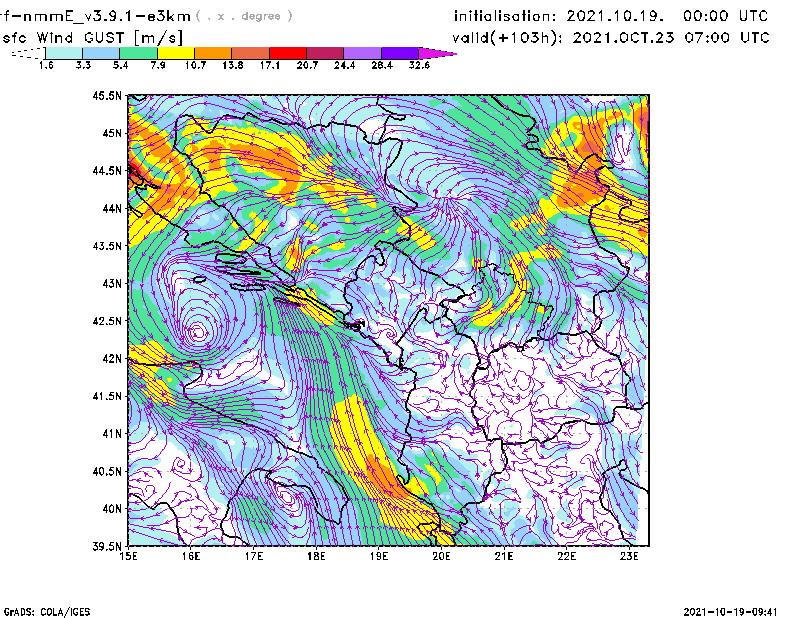
Task: Choose the light purple swatch after 24.4
Action: [362, 53]
